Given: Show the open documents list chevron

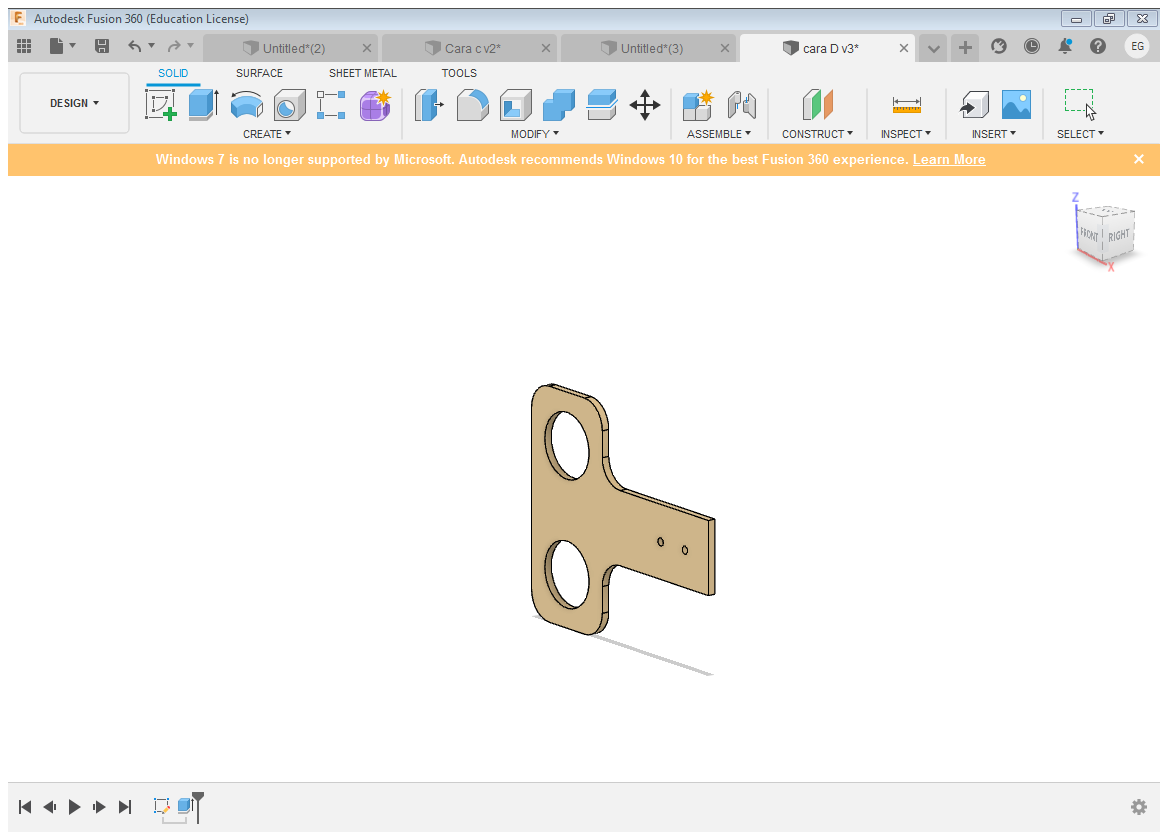Looking at the screenshot, I should click(933, 48).
